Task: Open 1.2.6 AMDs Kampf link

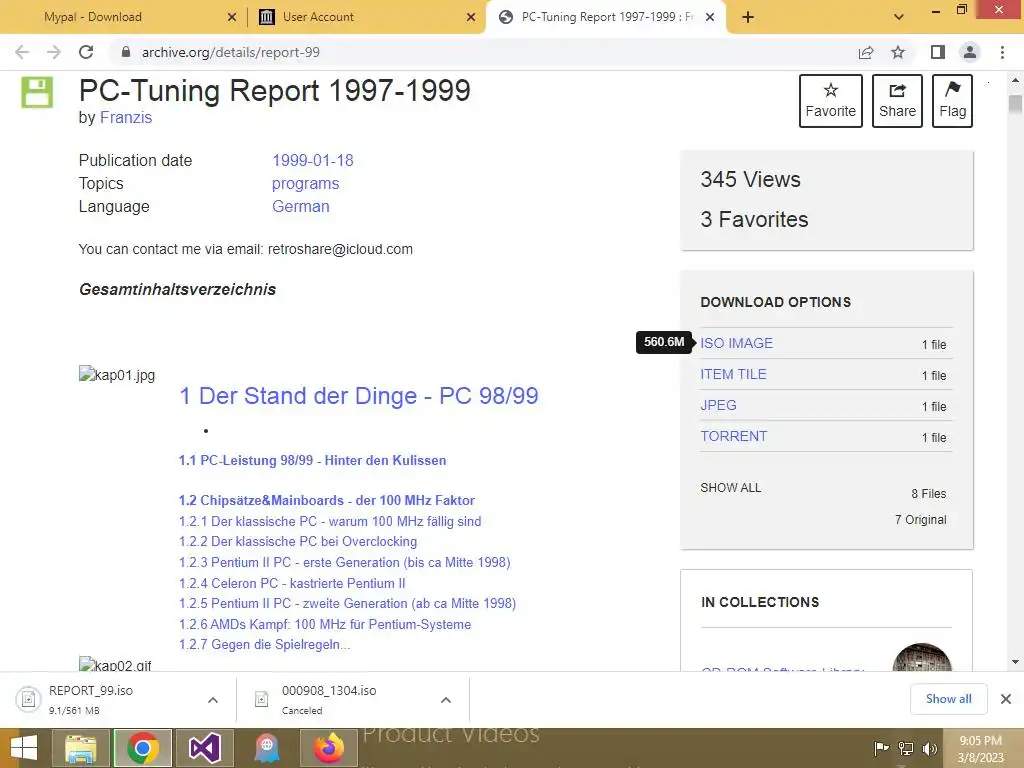Action: [325, 624]
